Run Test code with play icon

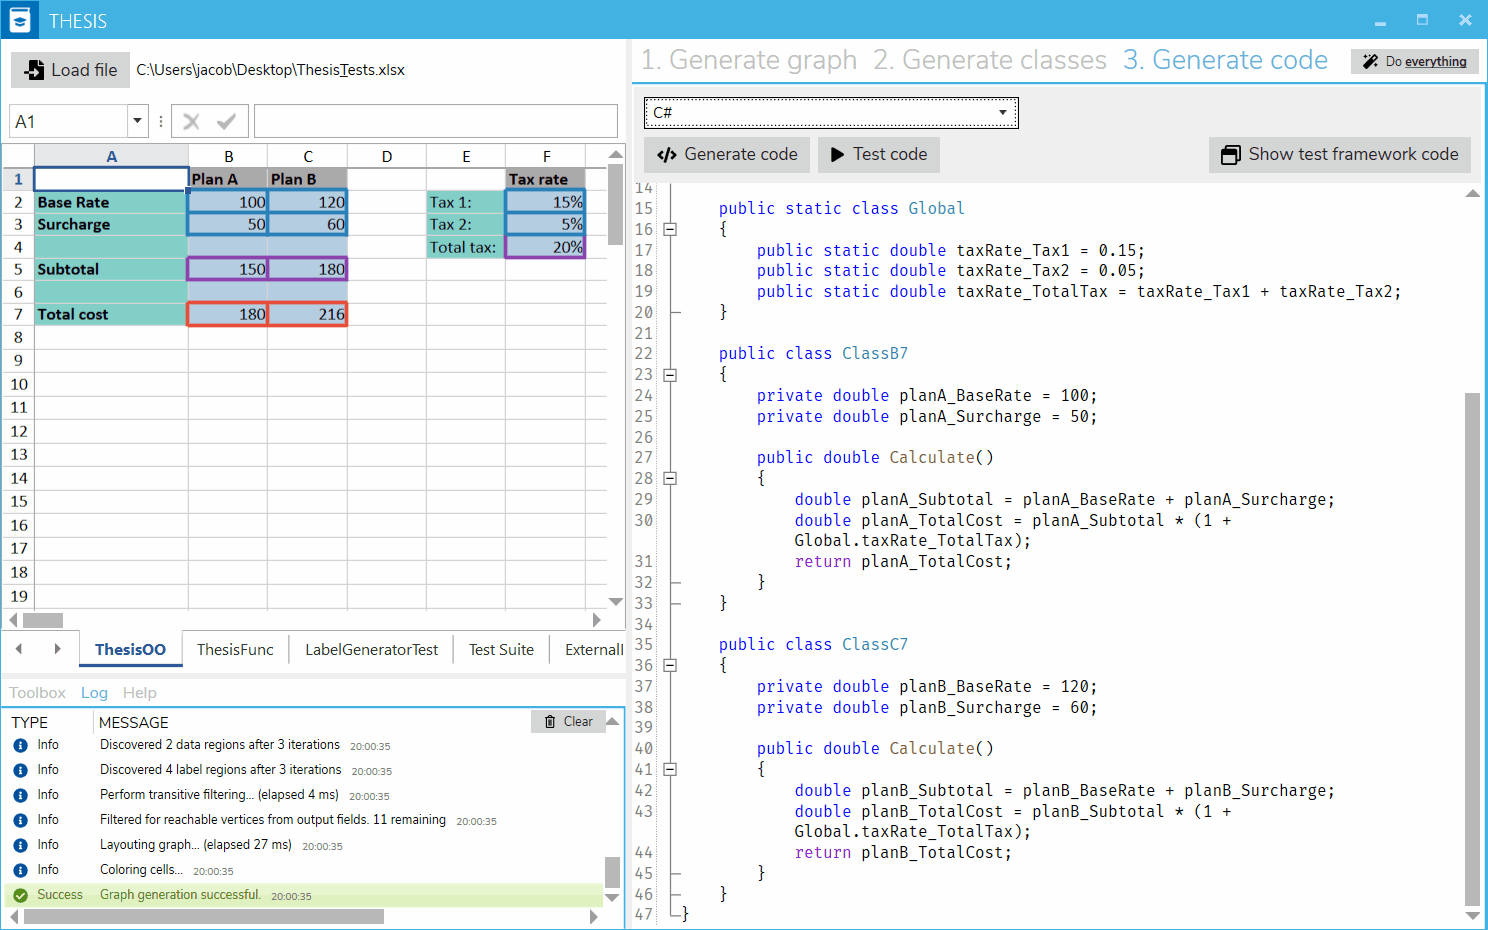click(x=878, y=154)
